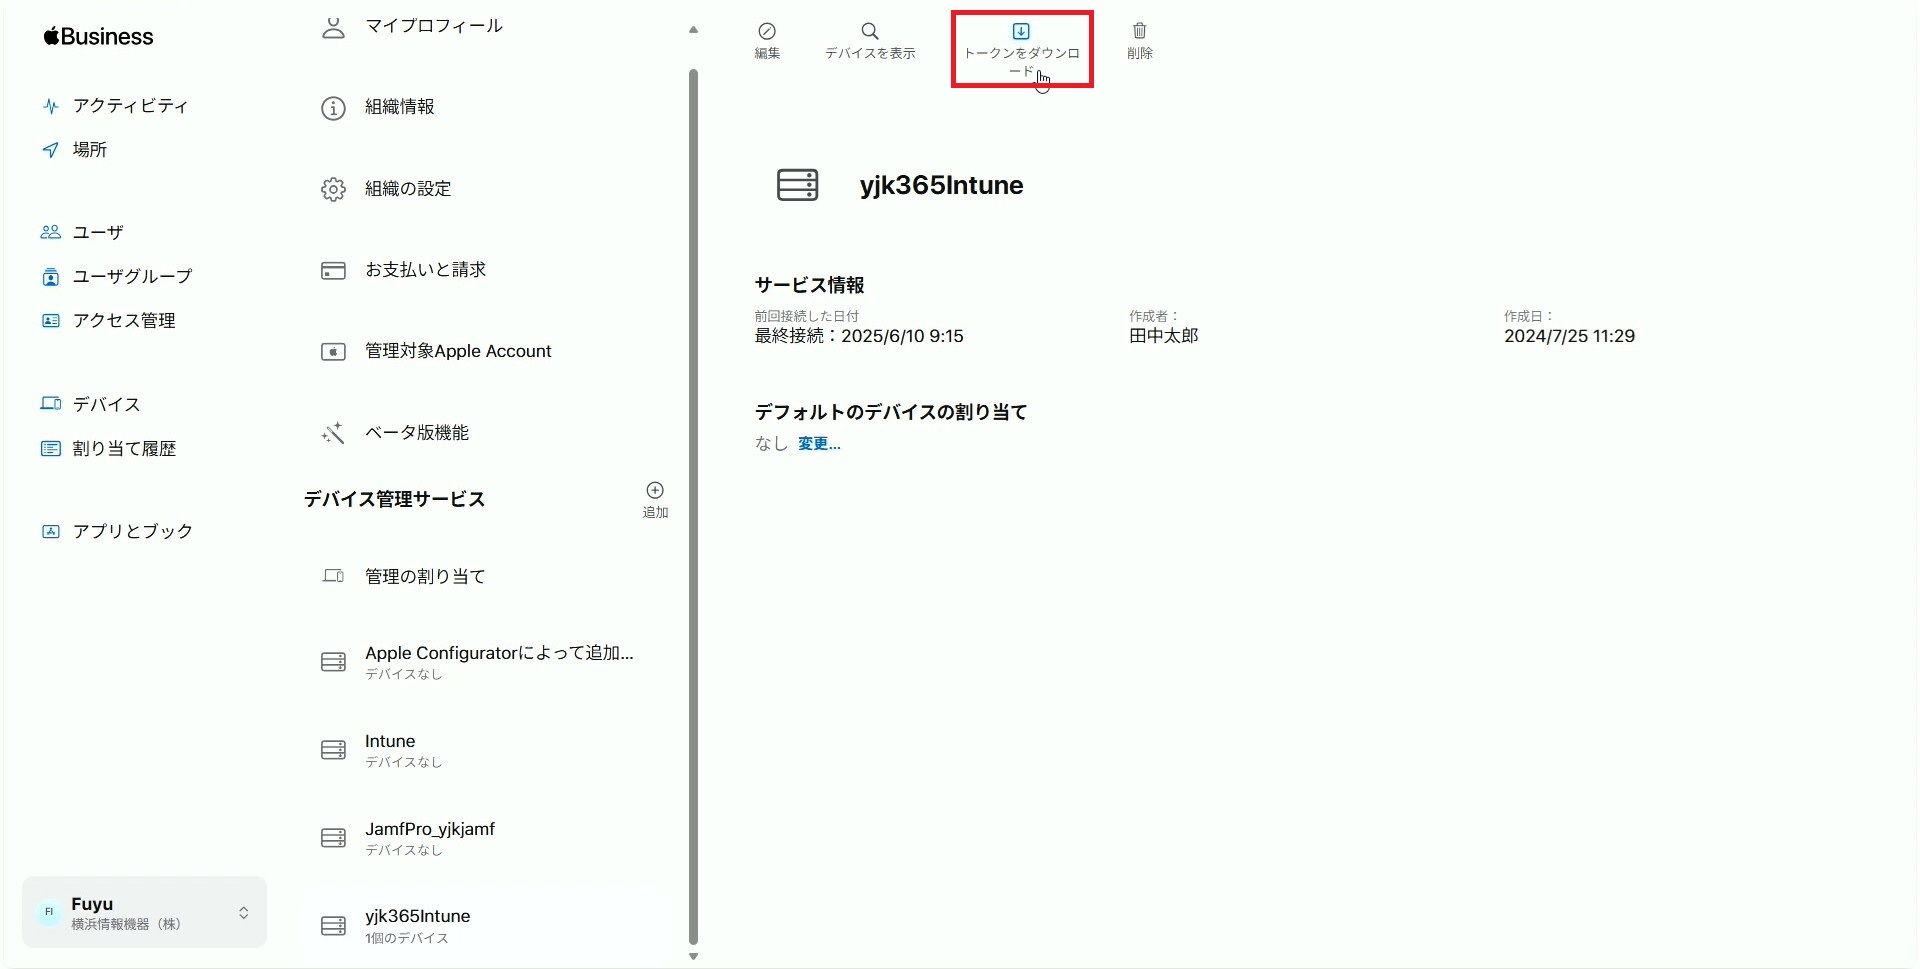Click the yjk365Intune title text
The image size is (1920, 969).
941,186
